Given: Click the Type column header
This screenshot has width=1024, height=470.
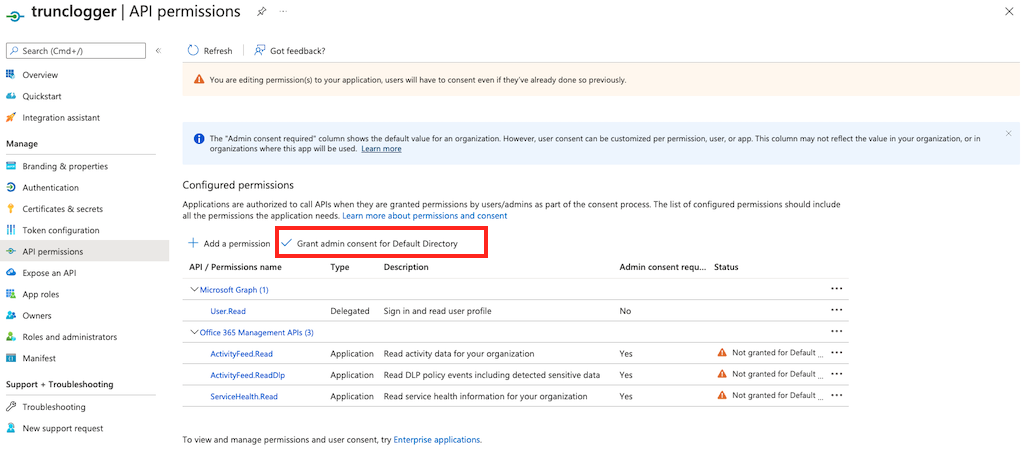Looking at the screenshot, I should point(340,267).
